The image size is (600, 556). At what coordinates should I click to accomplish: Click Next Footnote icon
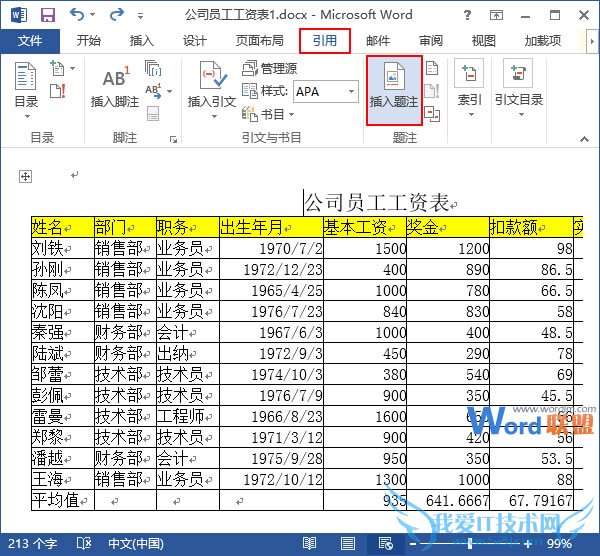click(x=153, y=91)
